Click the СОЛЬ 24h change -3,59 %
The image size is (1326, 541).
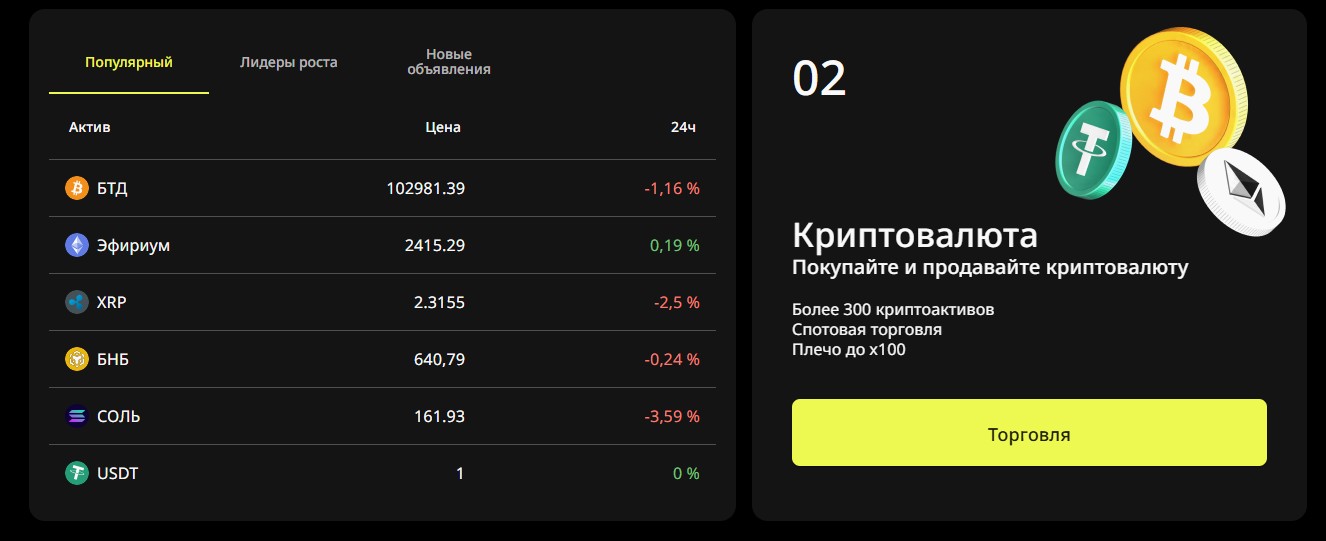(672, 416)
